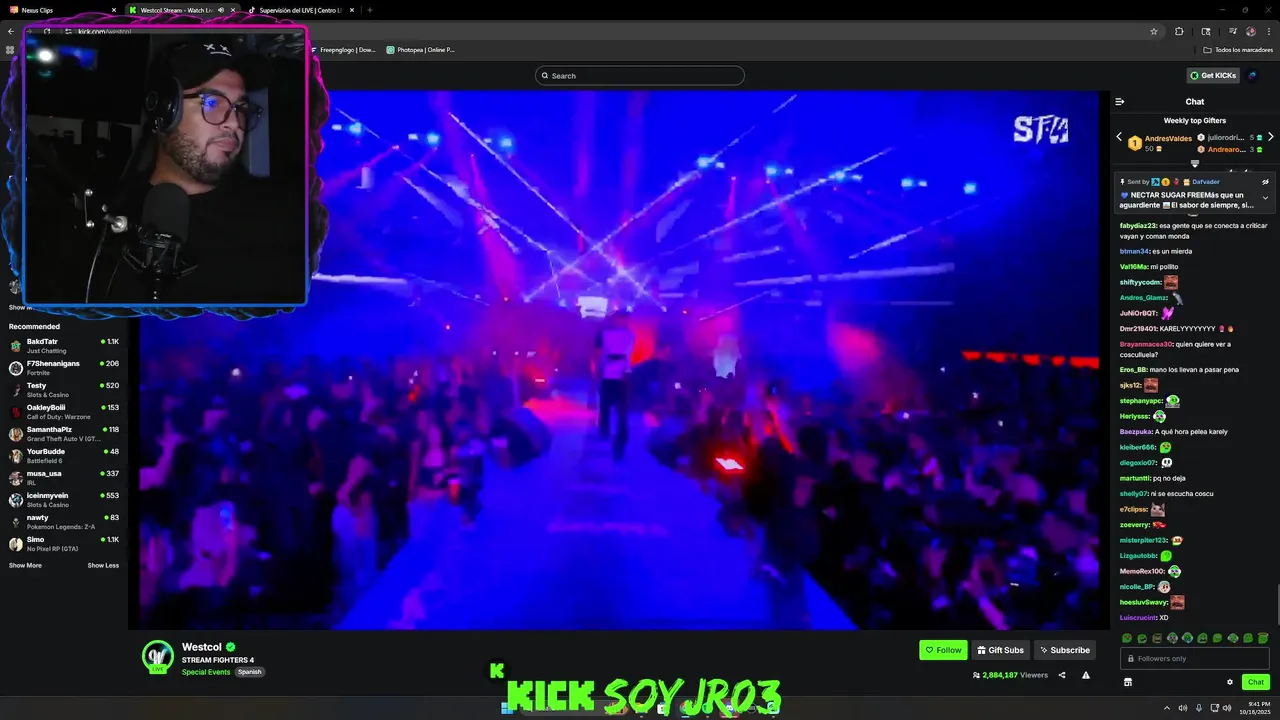Bookmark this page with the star icon
The height and width of the screenshot is (720, 1280).
(1154, 31)
